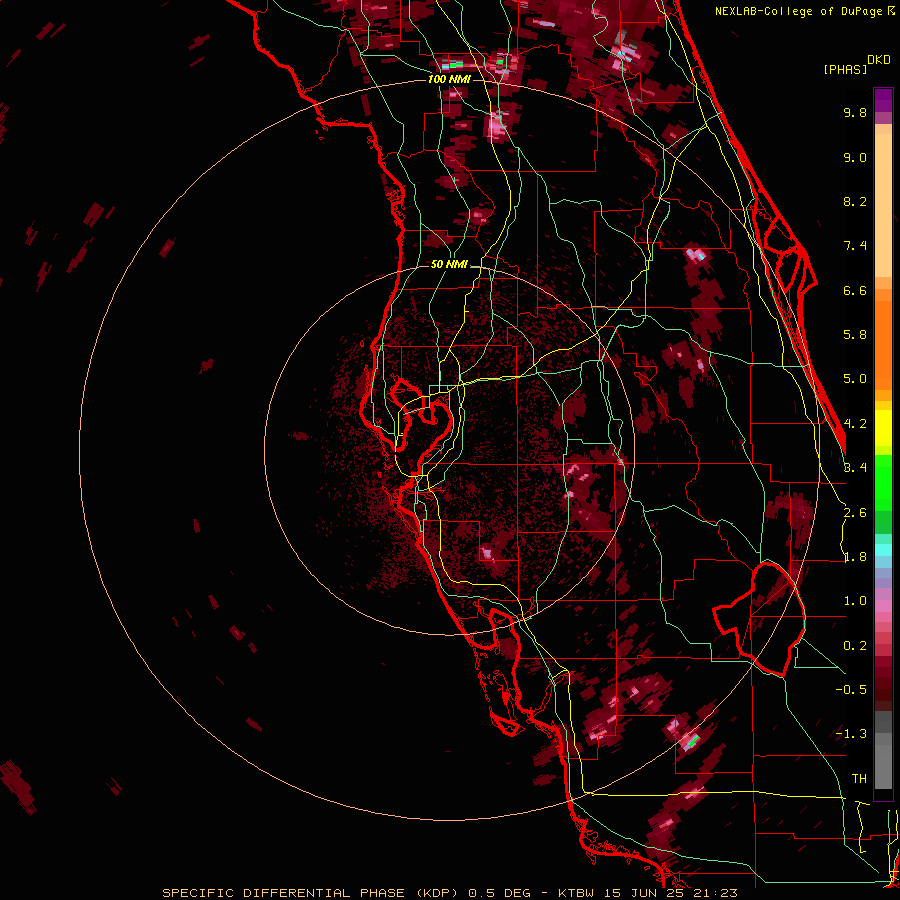Select the 6.6 scale value
Screen dimensions: 900x900
[x=855, y=290]
